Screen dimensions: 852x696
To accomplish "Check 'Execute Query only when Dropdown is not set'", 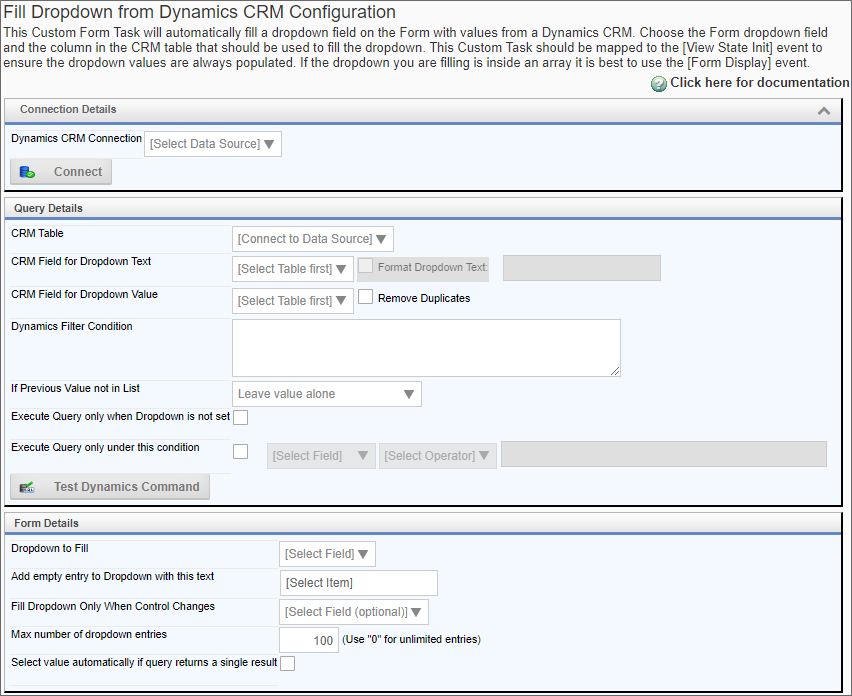I will (x=240, y=417).
